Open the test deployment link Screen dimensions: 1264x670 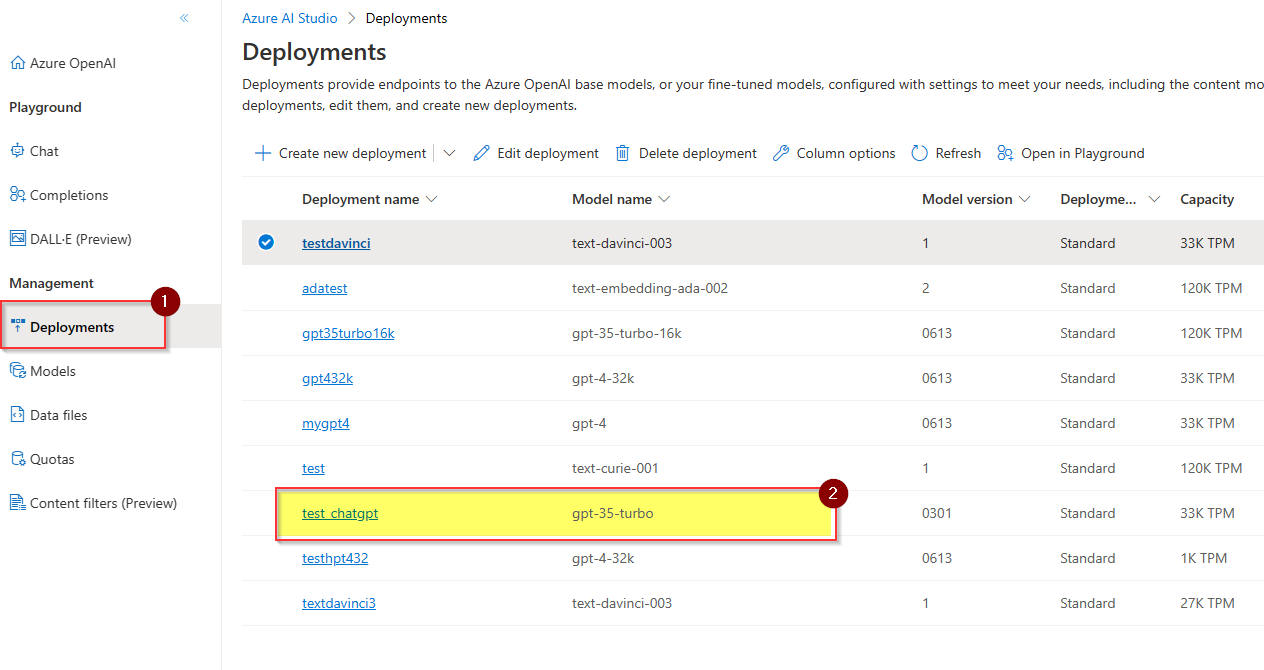pyautogui.click(x=313, y=468)
